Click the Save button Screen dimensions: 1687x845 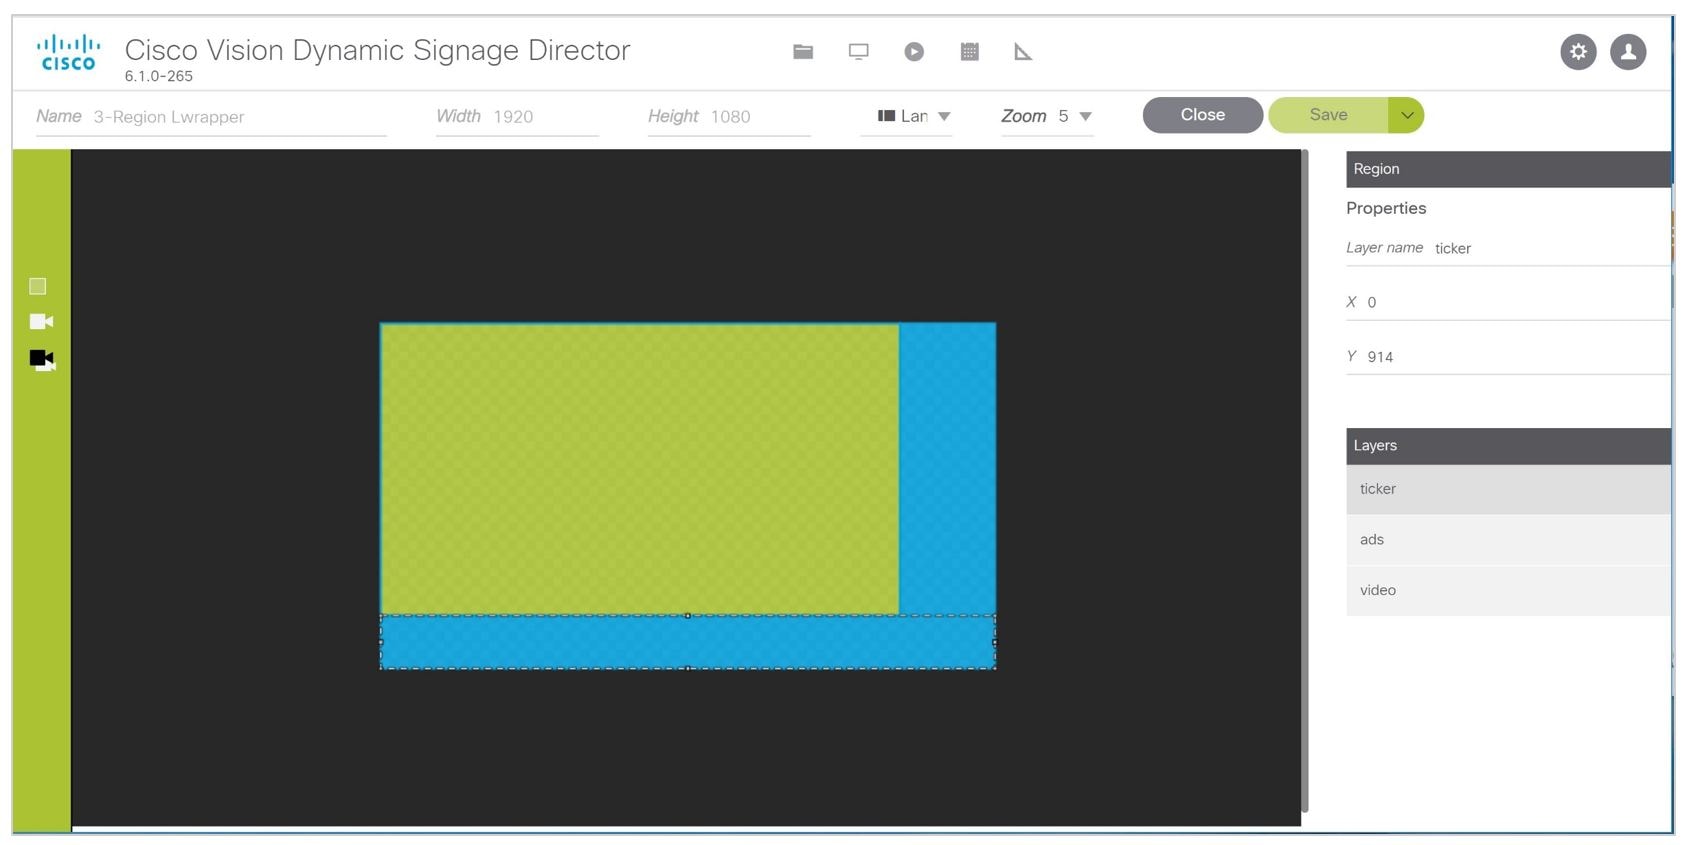(x=1328, y=115)
